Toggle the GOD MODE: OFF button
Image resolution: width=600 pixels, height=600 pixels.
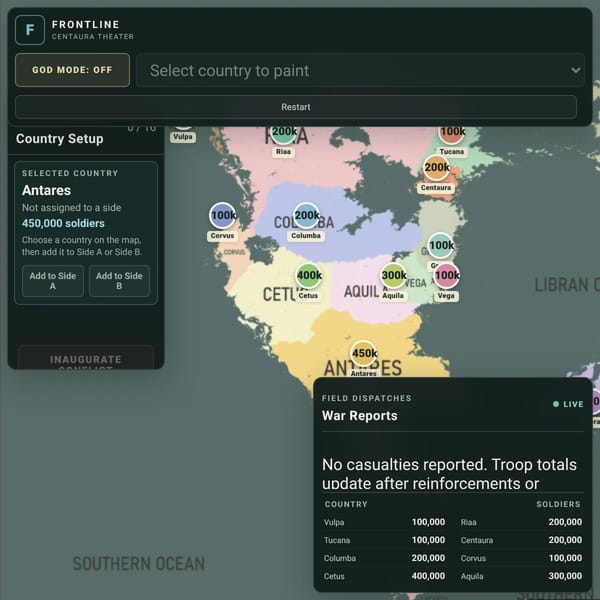coord(72,70)
